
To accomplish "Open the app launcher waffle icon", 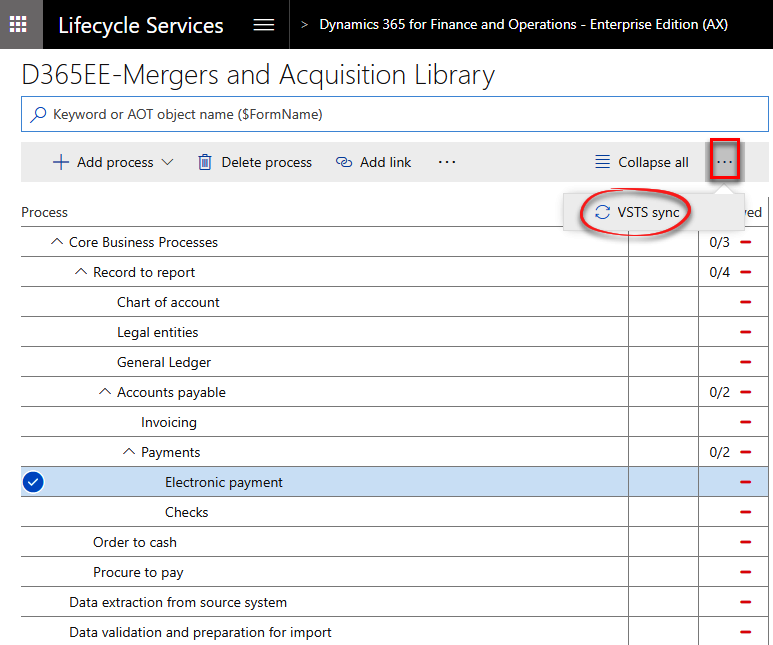I will (x=18, y=24).
